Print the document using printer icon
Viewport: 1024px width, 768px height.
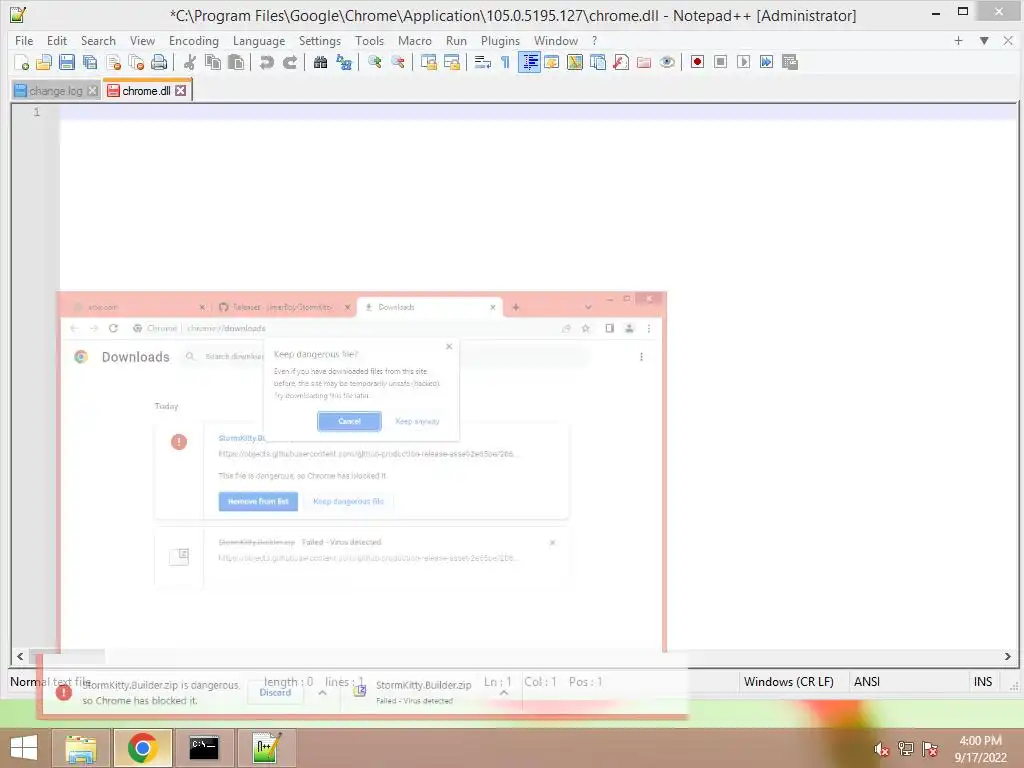(x=159, y=62)
